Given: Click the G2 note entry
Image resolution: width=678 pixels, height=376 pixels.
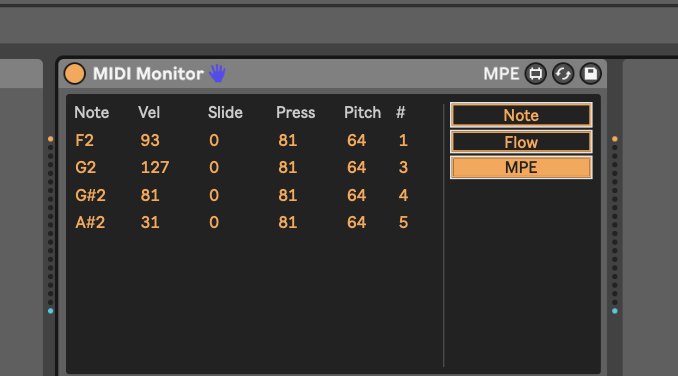Looking at the screenshot, I should 85,167.
